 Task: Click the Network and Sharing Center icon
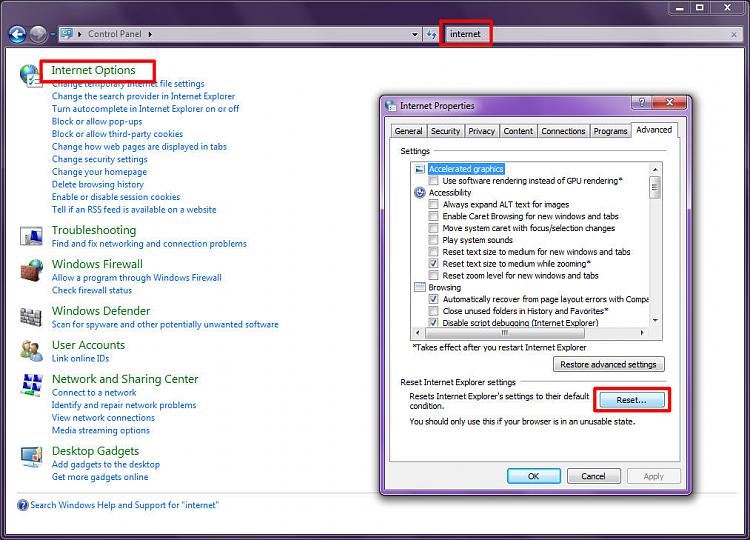click(32, 385)
